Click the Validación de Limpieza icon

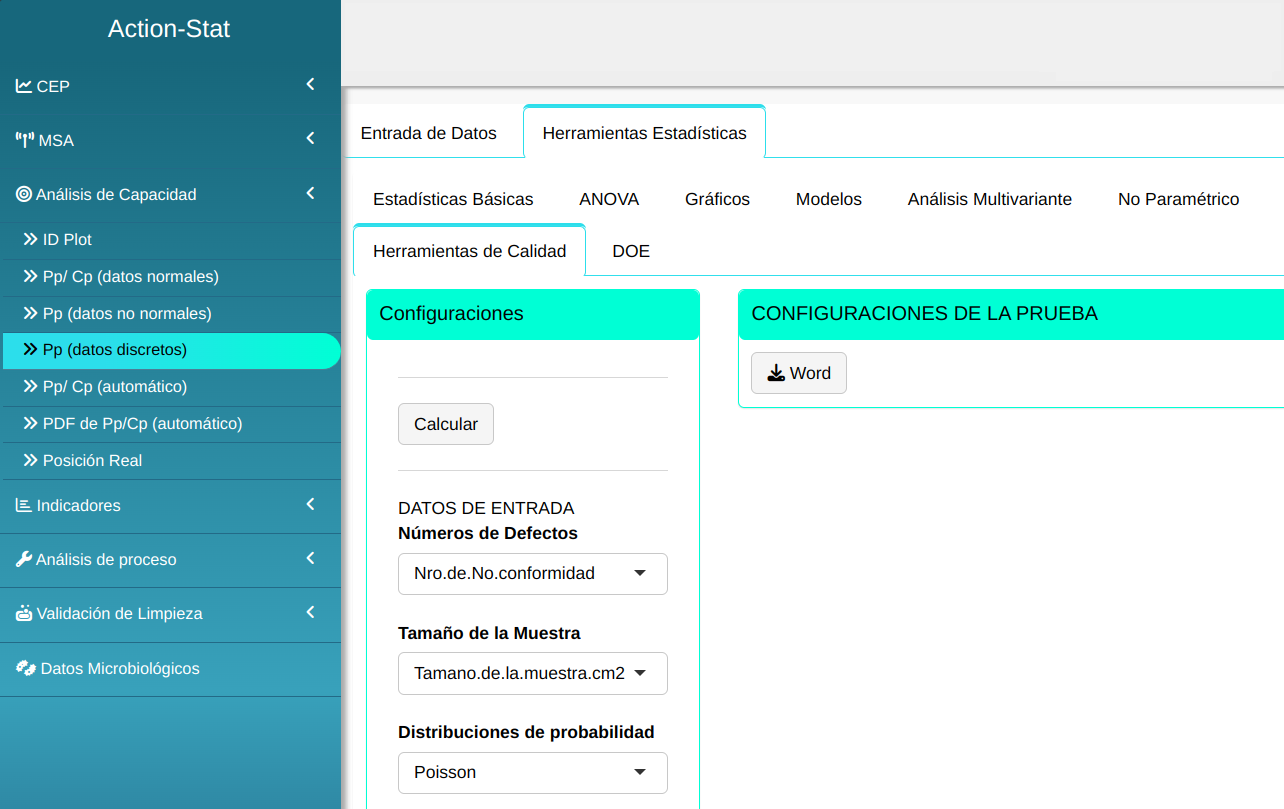click(24, 613)
